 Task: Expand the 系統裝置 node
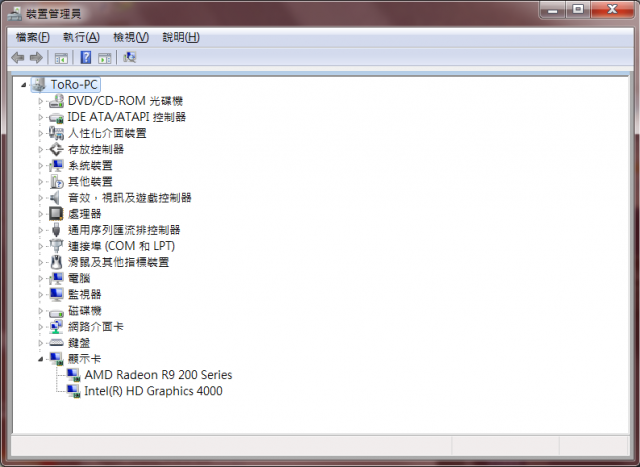coord(40,165)
